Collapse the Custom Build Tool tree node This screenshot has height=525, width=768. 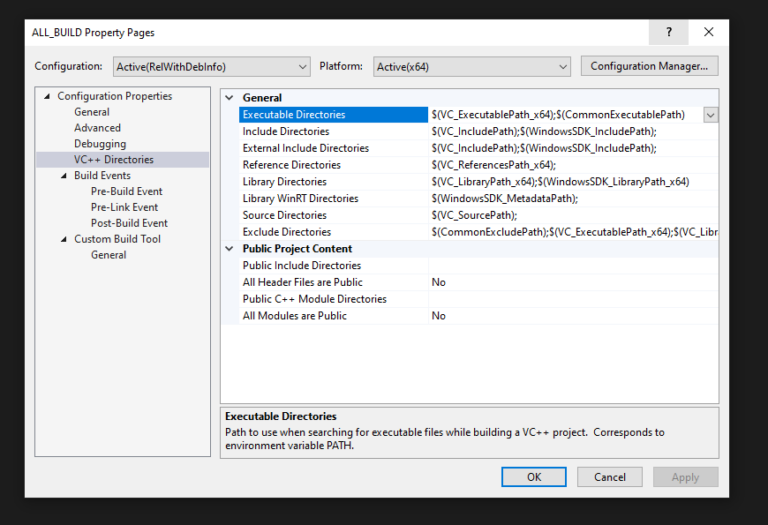tap(64, 239)
